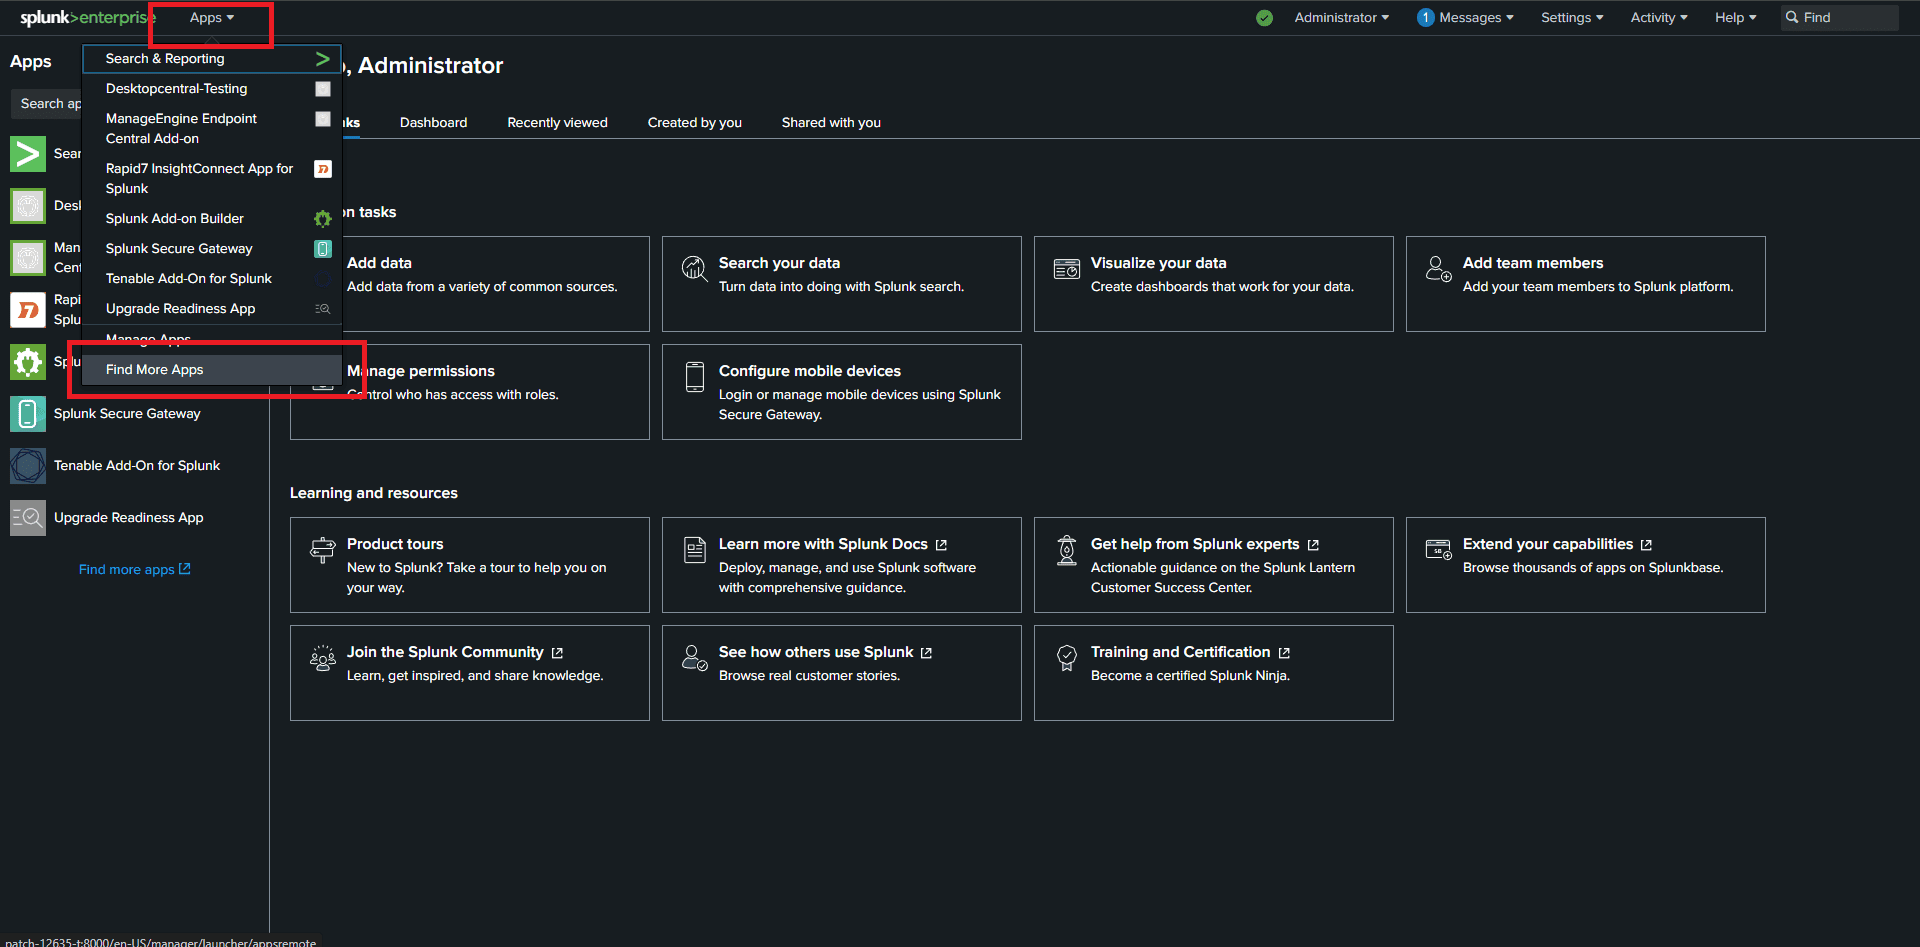Click Rapid7 InsightConnect icon in dropdown
The image size is (1920, 947).
[323, 169]
